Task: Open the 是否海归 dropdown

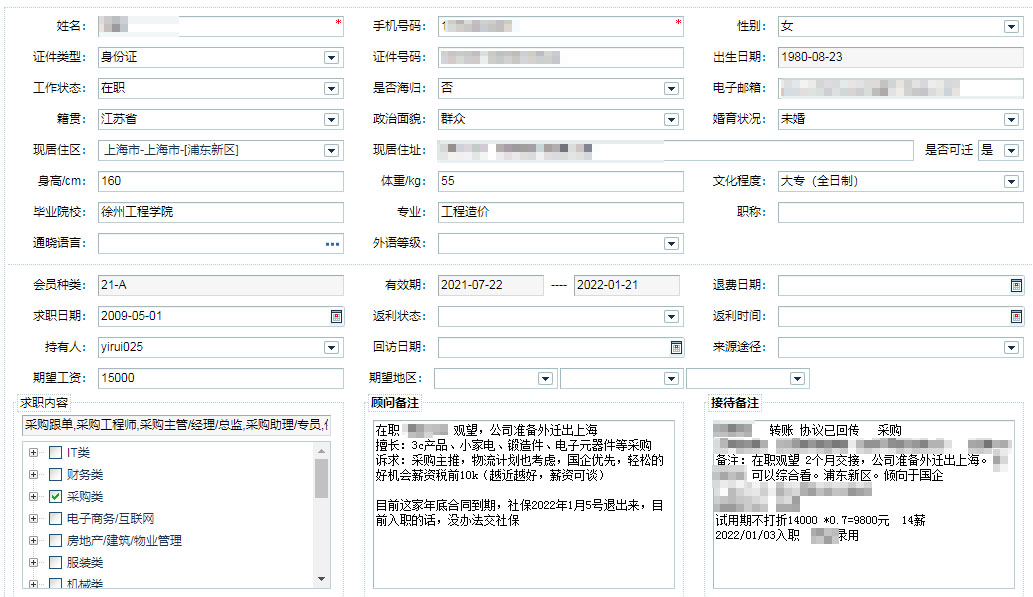Action: point(671,88)
